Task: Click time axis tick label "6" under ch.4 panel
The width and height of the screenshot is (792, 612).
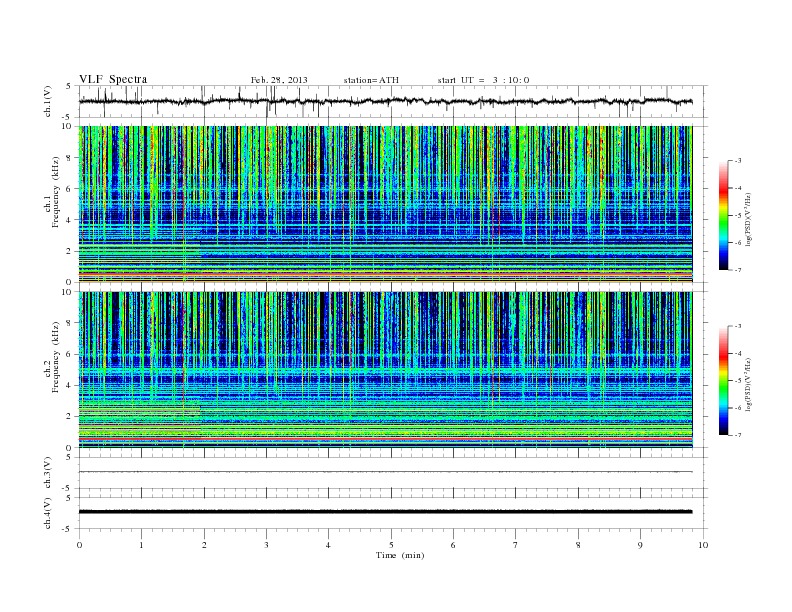Action: pyautogui.click(x=453, y=545)
